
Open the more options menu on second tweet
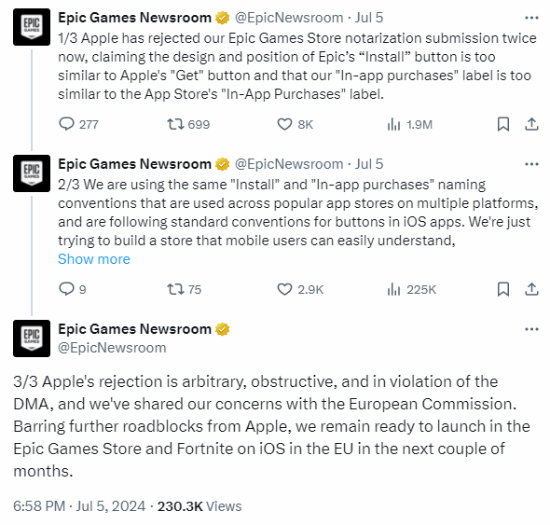531,164
